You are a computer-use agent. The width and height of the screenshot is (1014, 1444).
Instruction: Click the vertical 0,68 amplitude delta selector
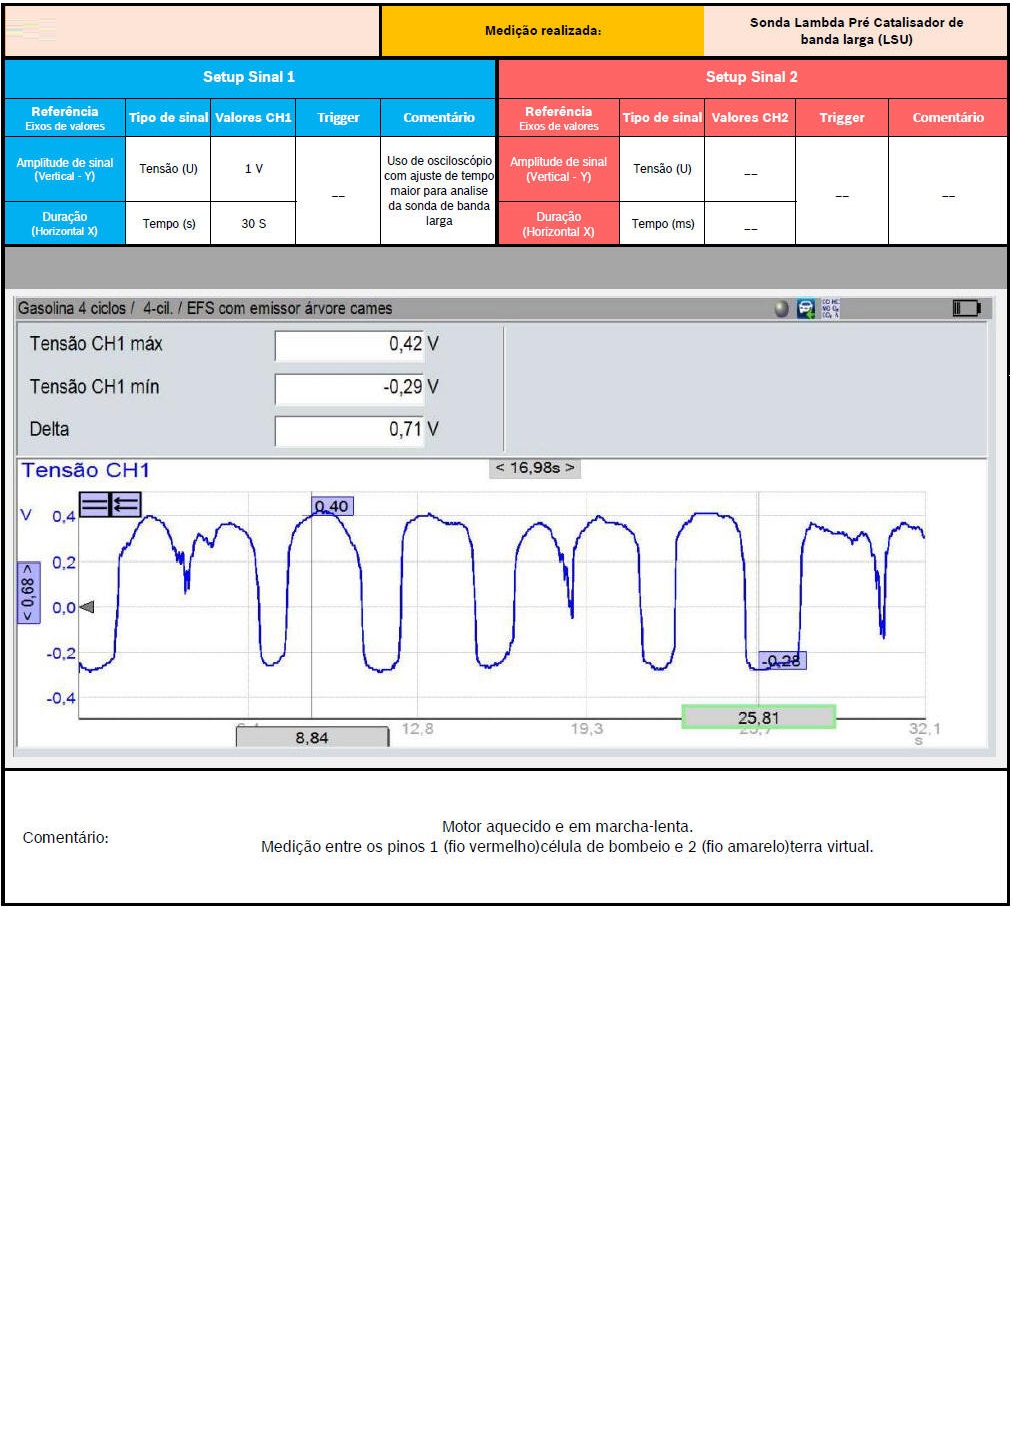coord(29,593)
